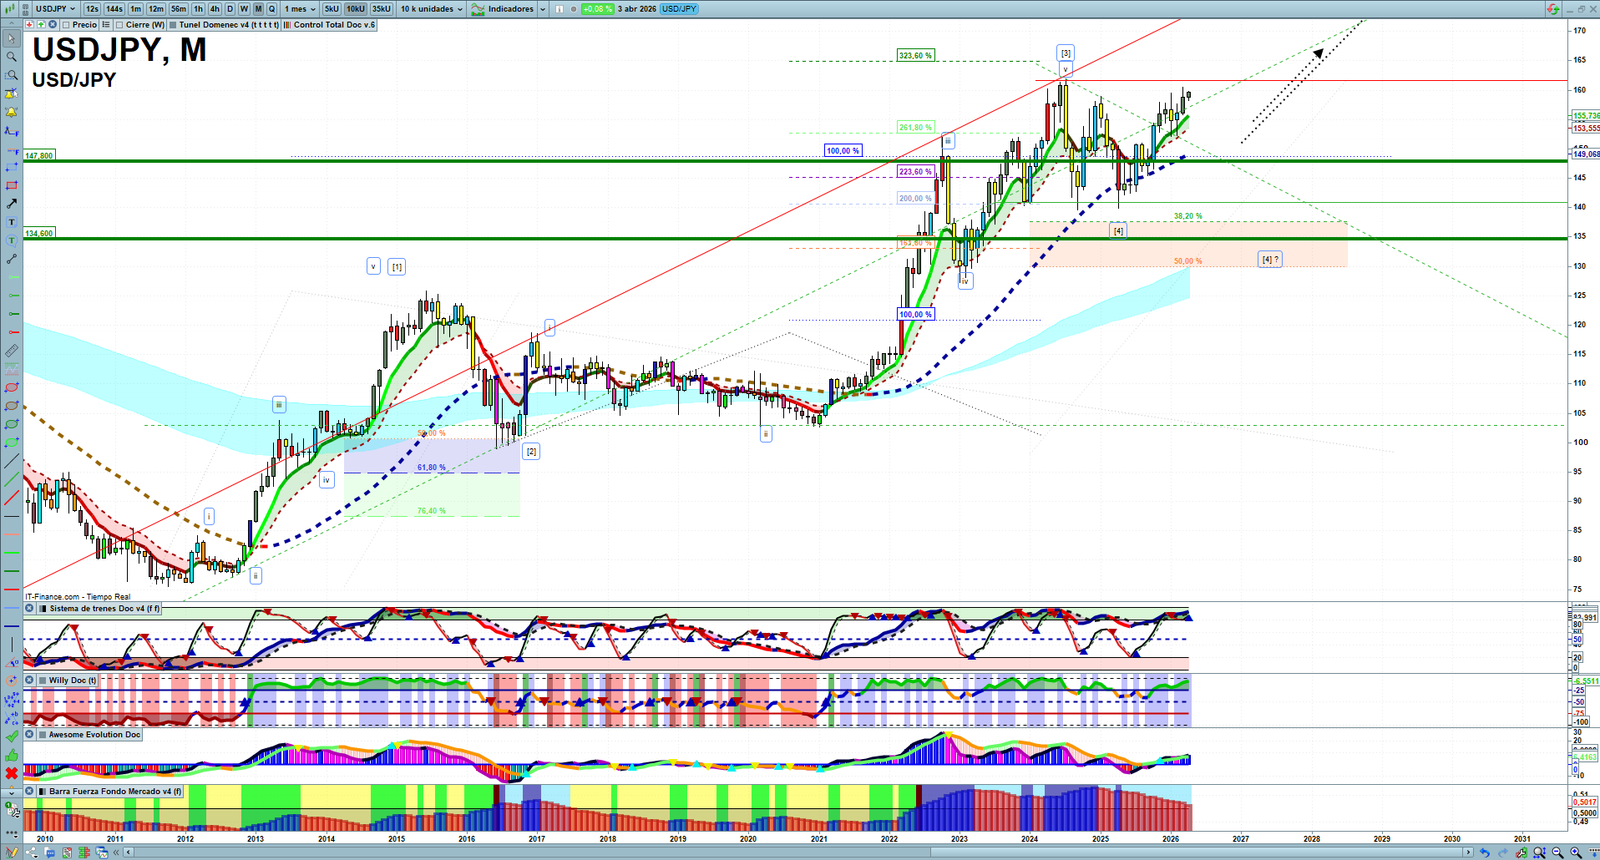Select the ruler measuring tool

pos(11,351)
